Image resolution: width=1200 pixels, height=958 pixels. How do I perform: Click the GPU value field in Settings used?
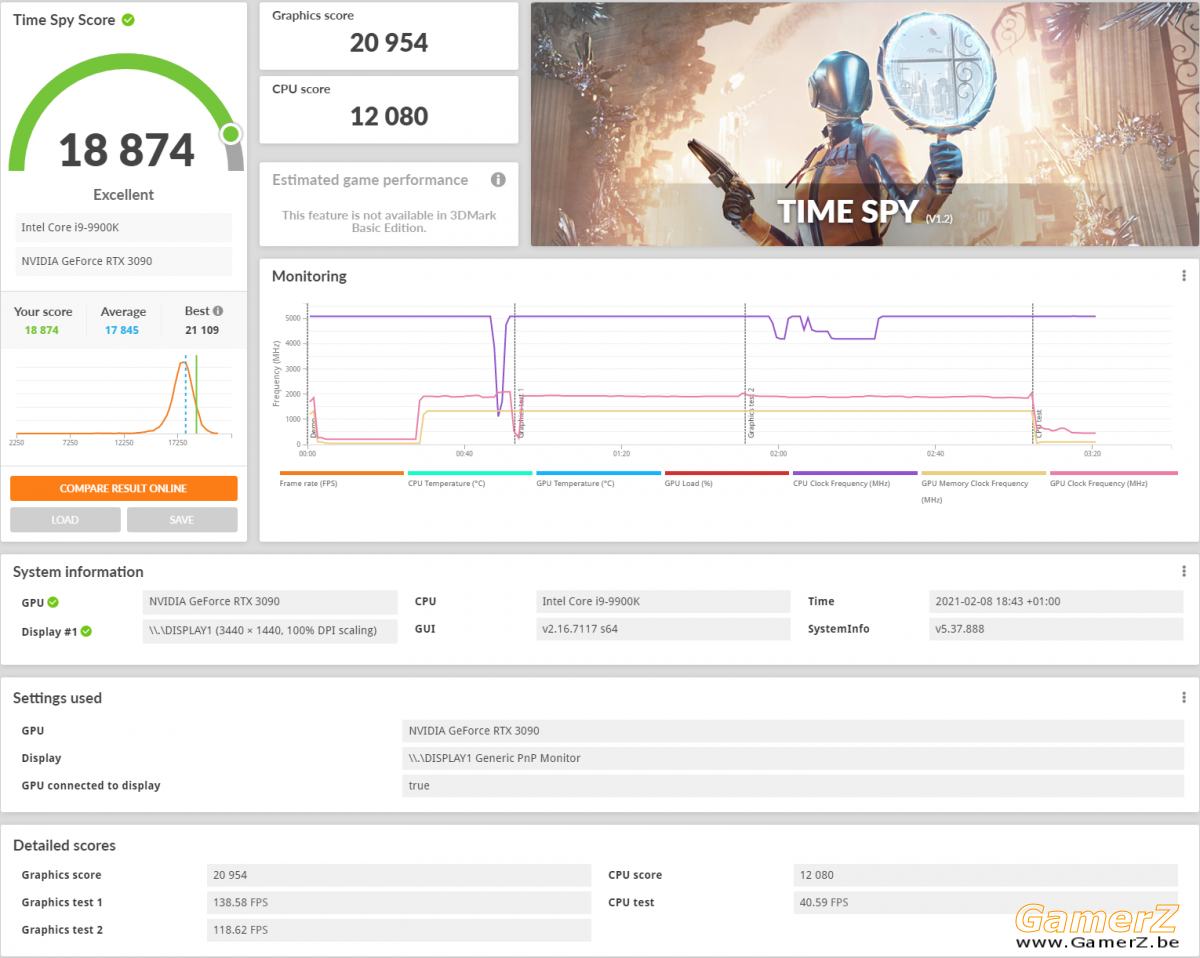[793, 730]
